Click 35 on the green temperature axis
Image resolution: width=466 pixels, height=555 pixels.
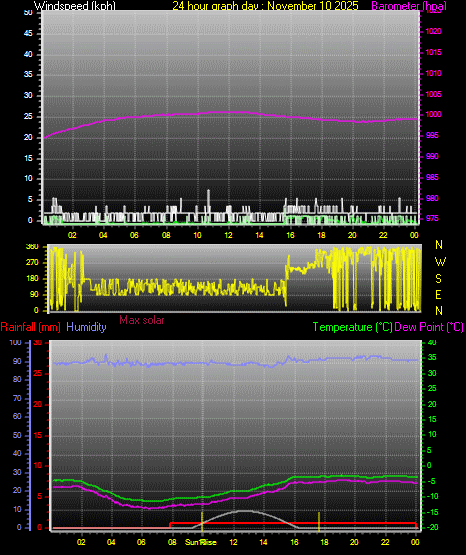coord(432,357)
